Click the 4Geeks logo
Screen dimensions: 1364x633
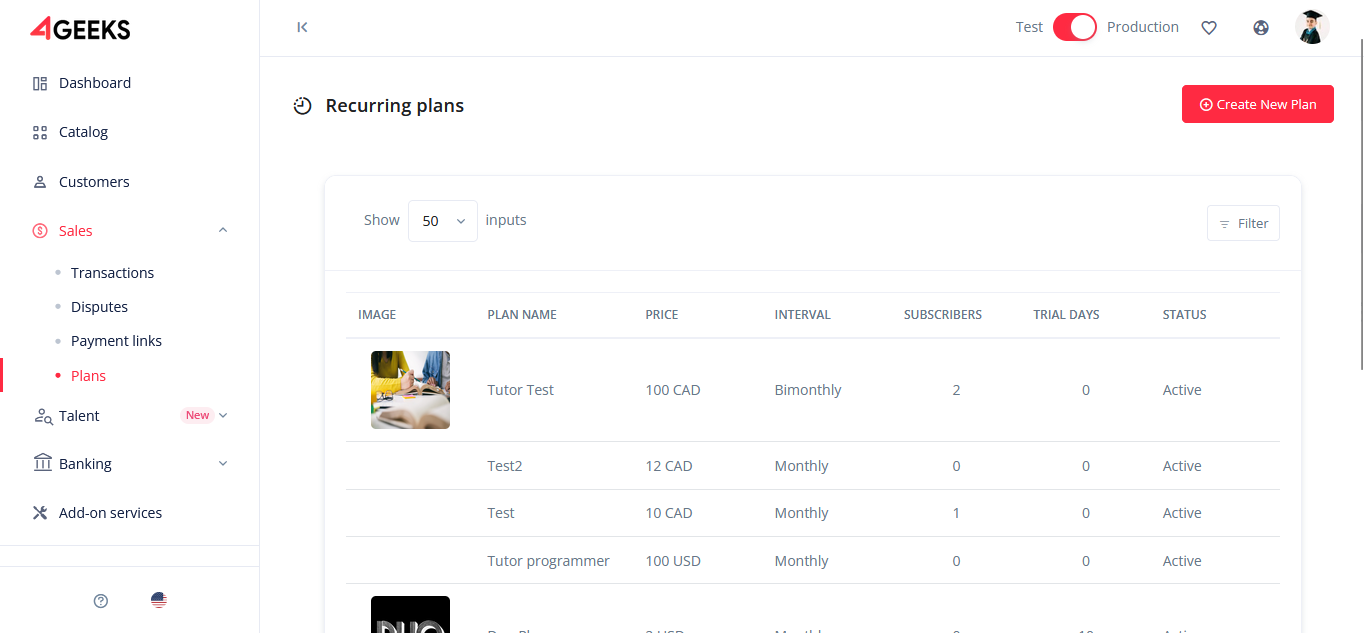pyautogui.click(x=81, y=29)
